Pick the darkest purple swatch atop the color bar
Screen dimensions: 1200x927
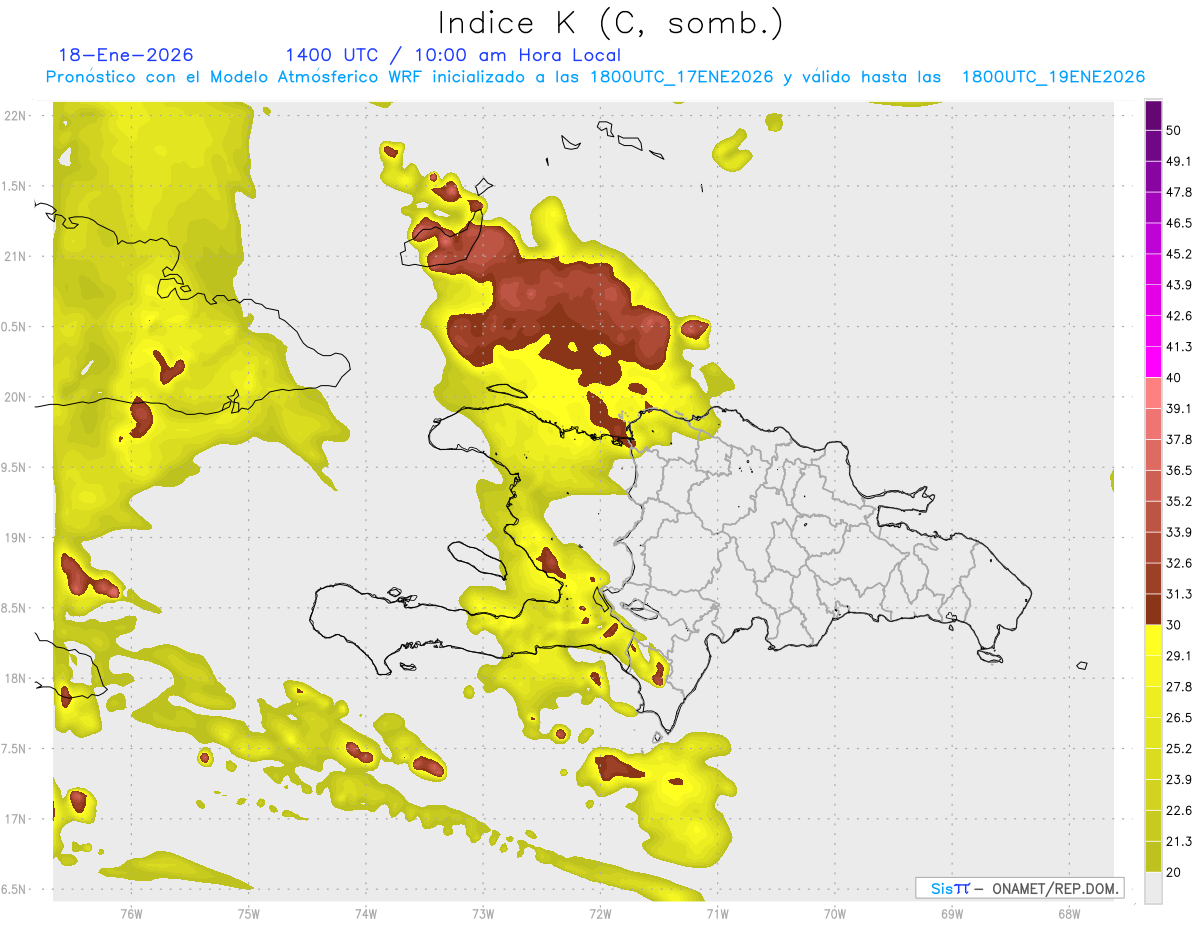click(1153, 116)
